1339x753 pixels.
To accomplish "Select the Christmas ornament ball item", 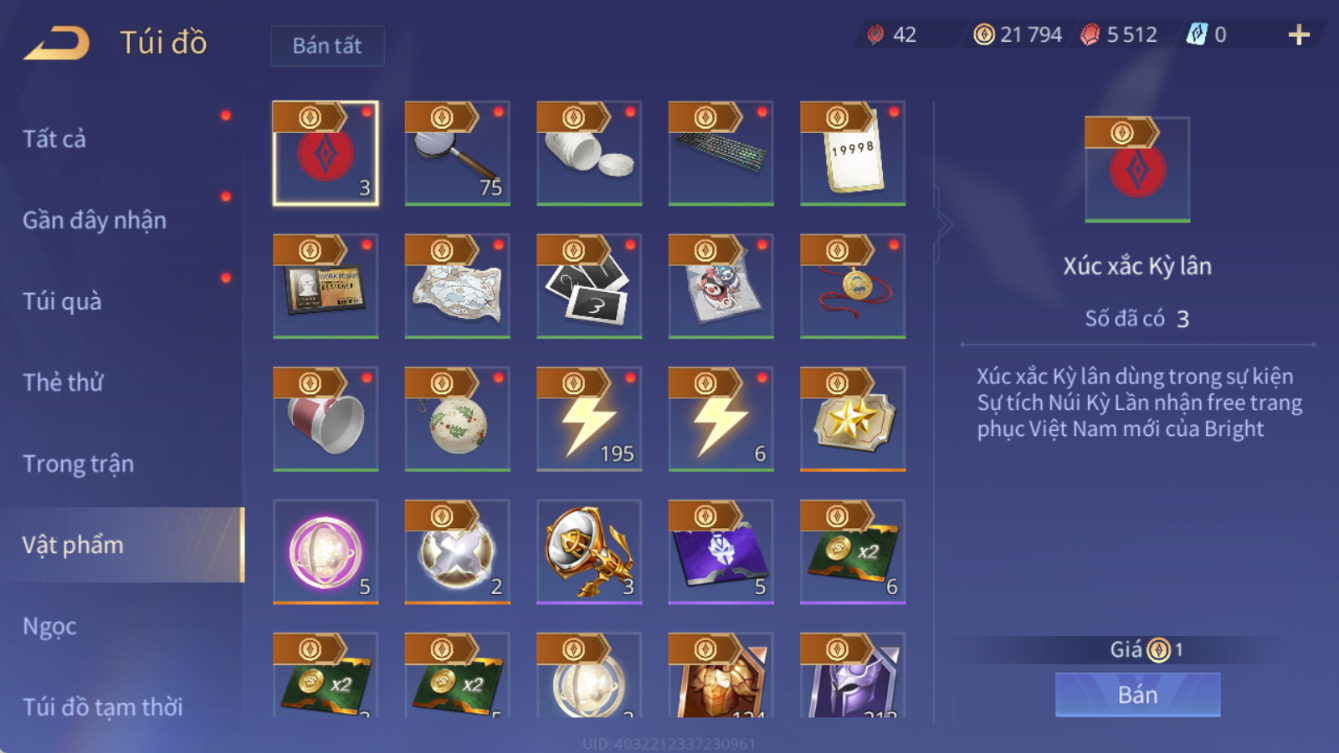I will tap(457, 419).
